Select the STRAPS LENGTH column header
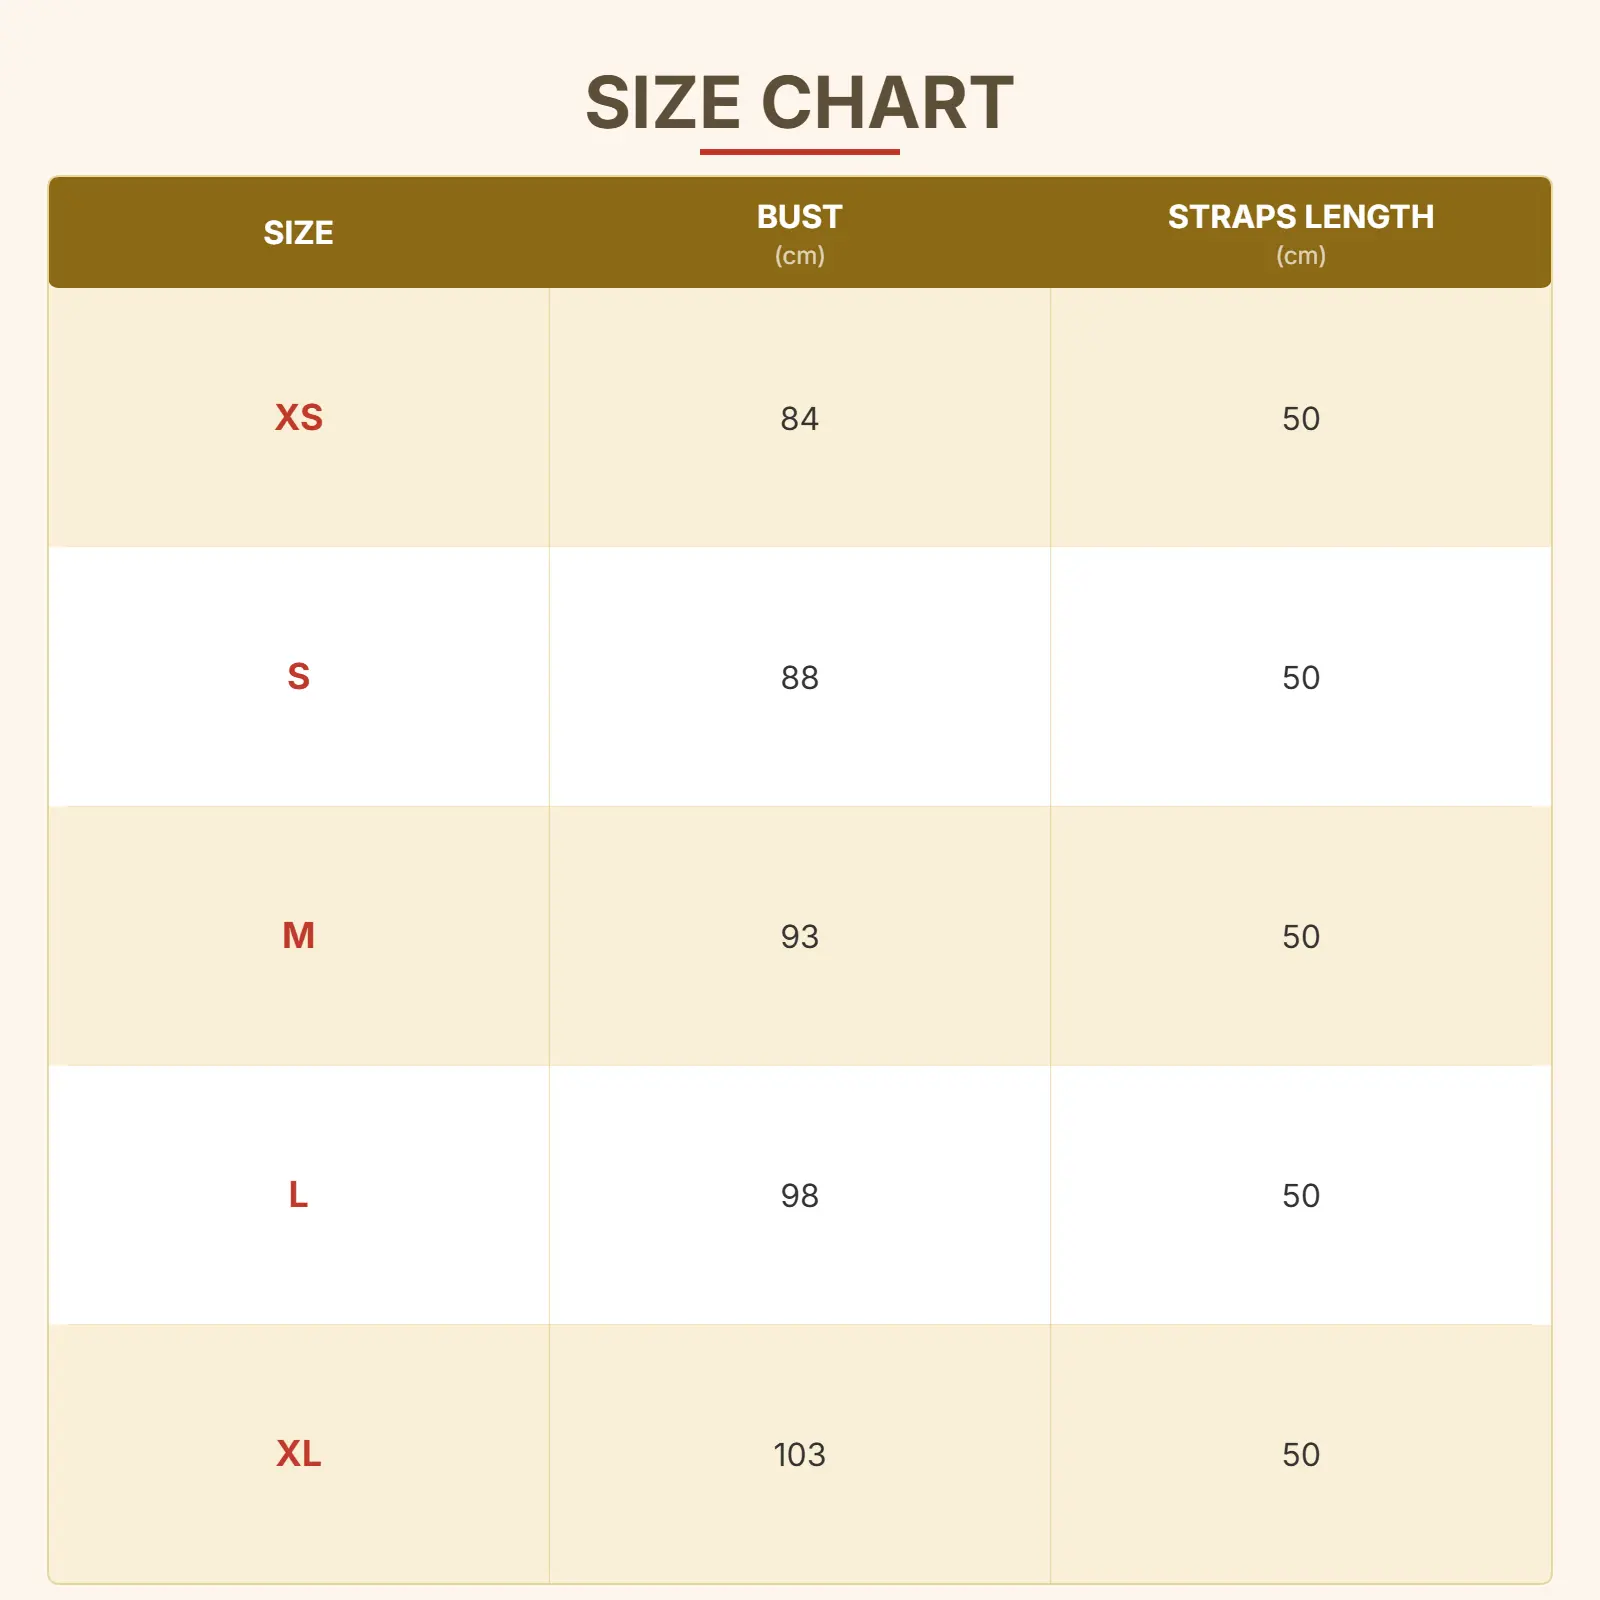The height and width of the screenshot is (1600, 1600). click(x=1300, y=218)
